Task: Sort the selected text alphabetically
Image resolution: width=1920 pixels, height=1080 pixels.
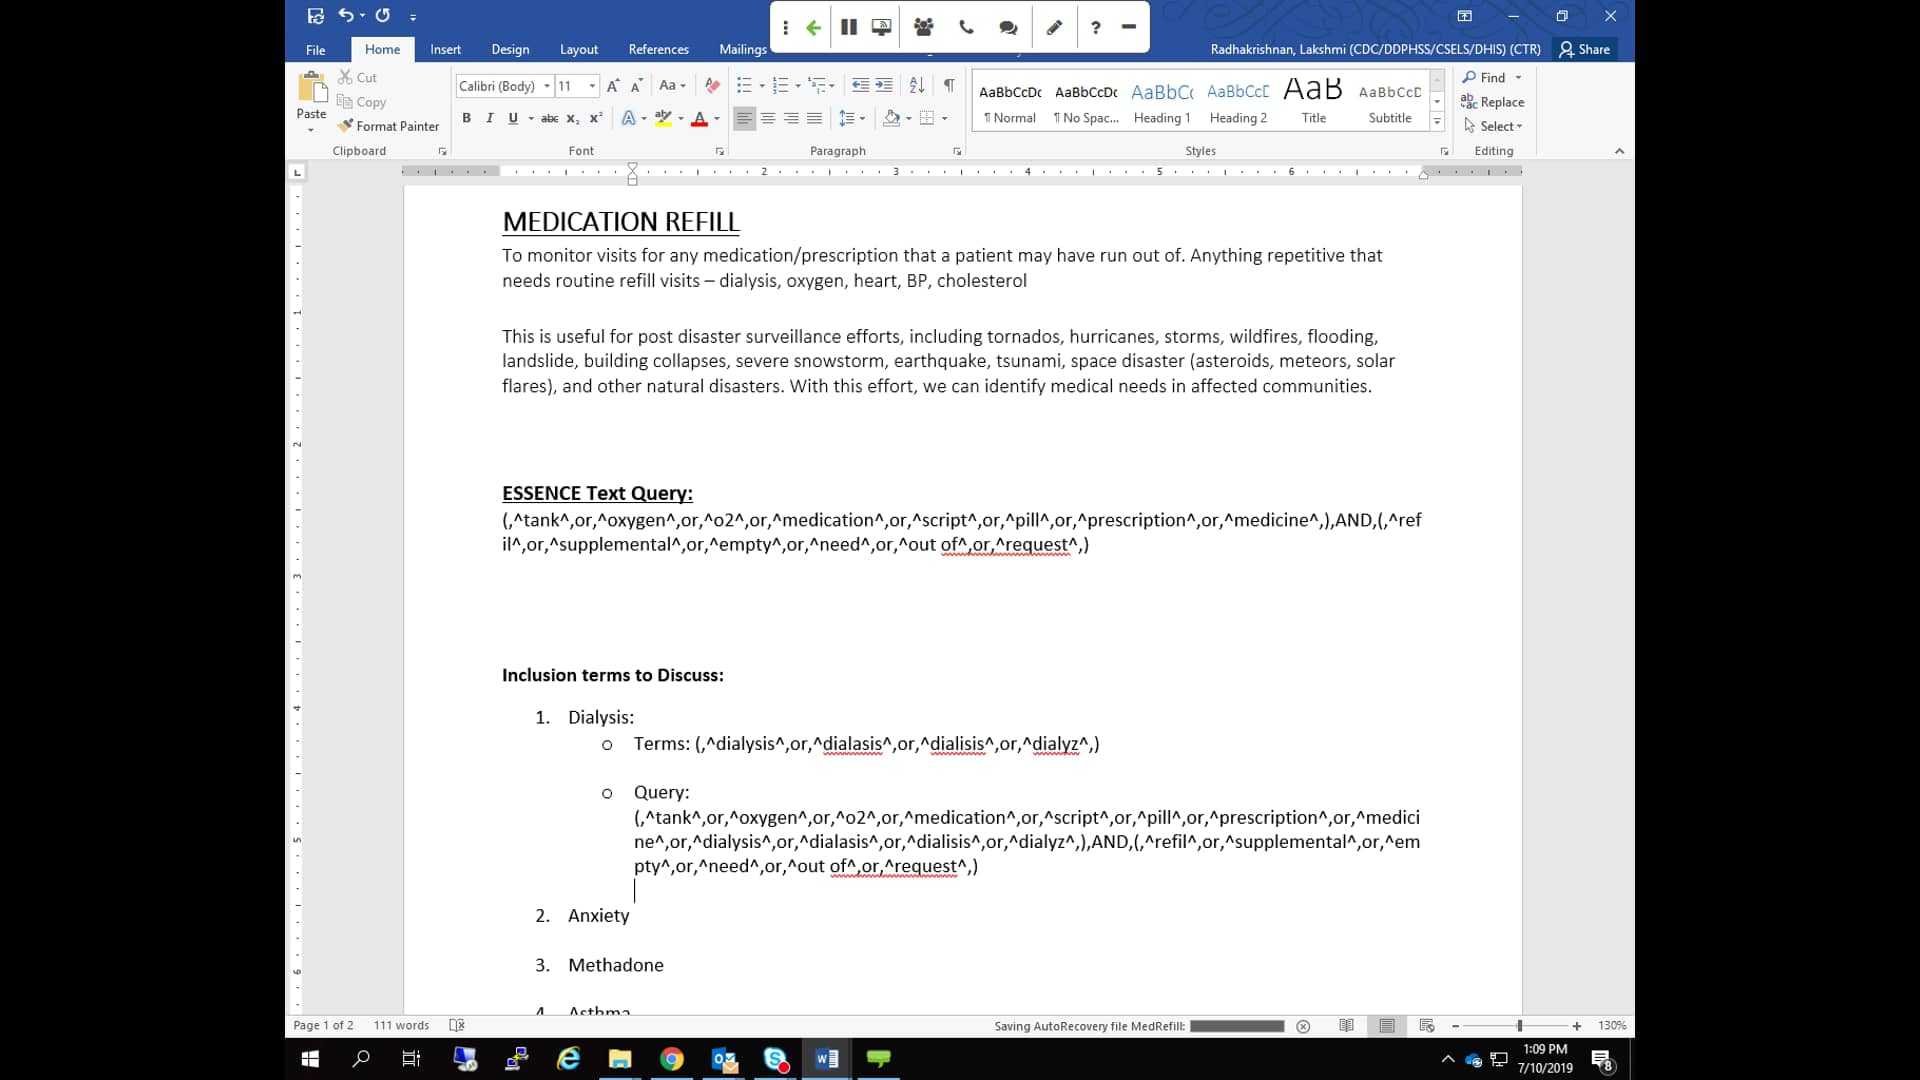Action: coord(917,86)
